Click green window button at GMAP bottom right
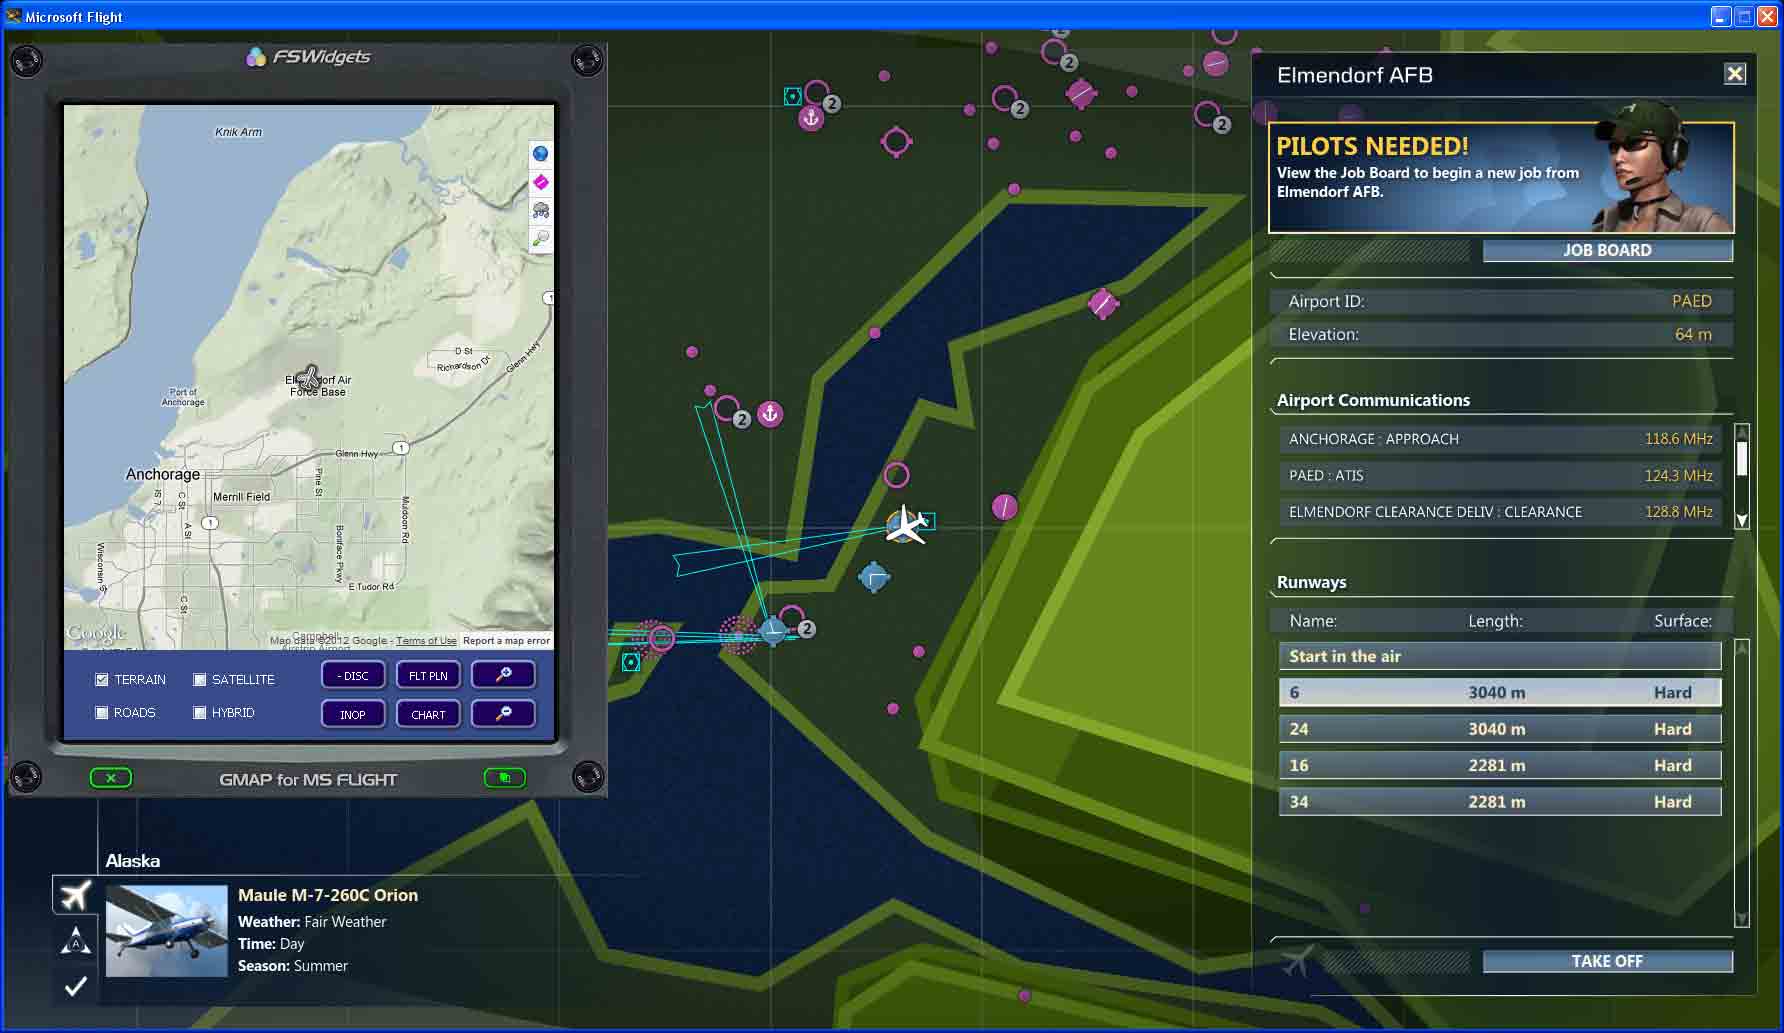Image resolution: width=1784 pixels, height=1033 pixels. [x=505, y=778]
